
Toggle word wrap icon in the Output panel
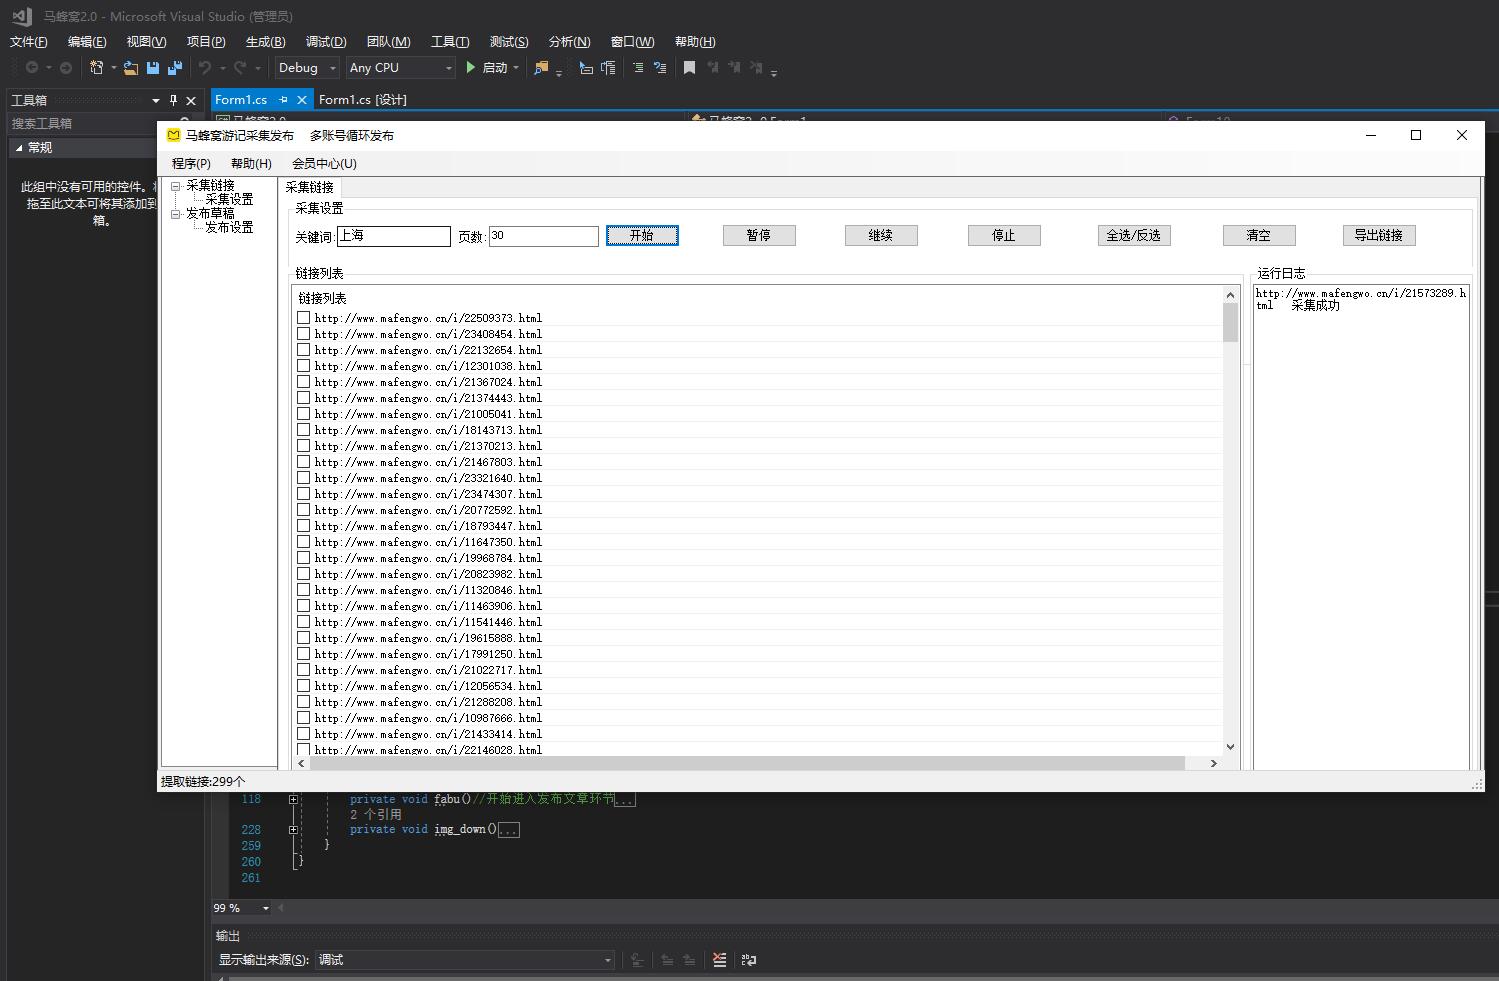click(x=749, y=960)
